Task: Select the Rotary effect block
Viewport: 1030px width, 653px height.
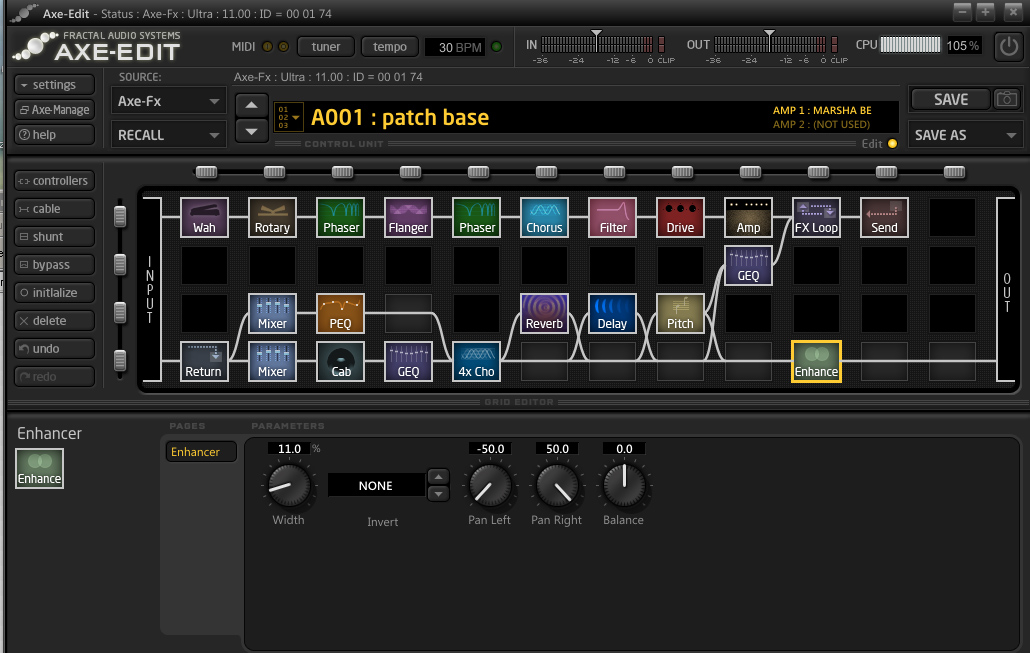Action: tap(272, 216)
